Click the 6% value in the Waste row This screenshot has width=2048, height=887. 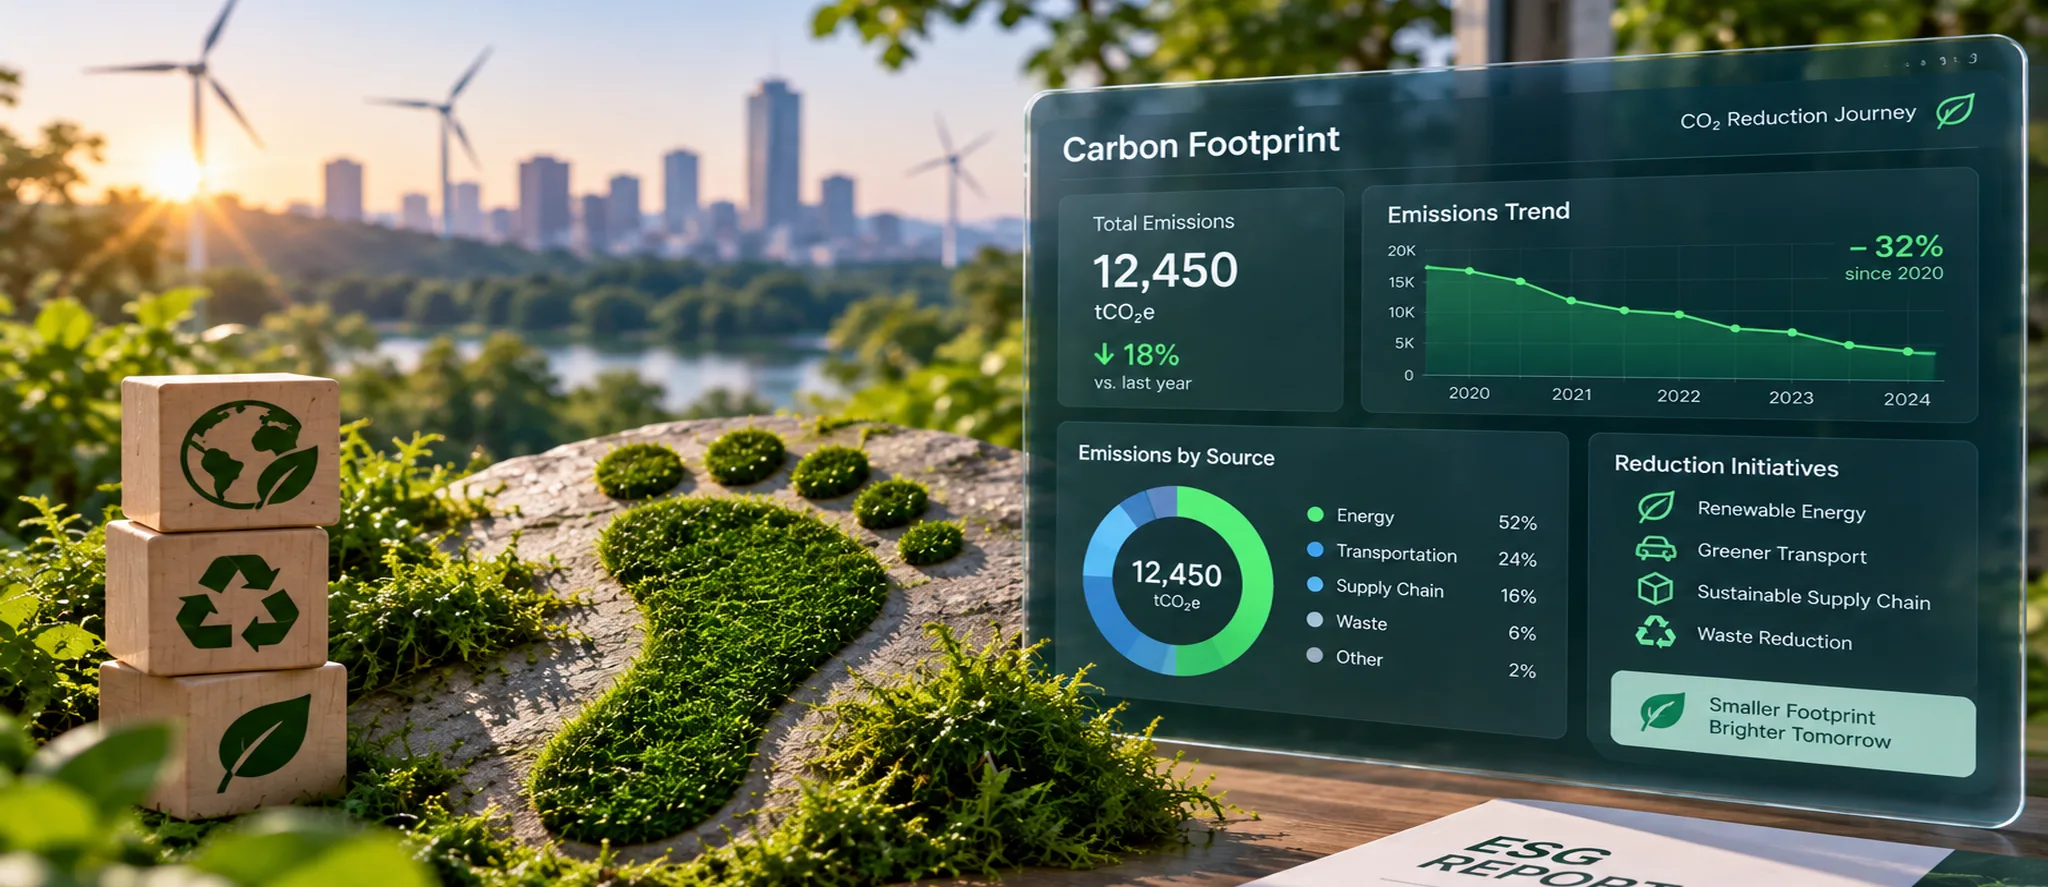pos(1522,633)
